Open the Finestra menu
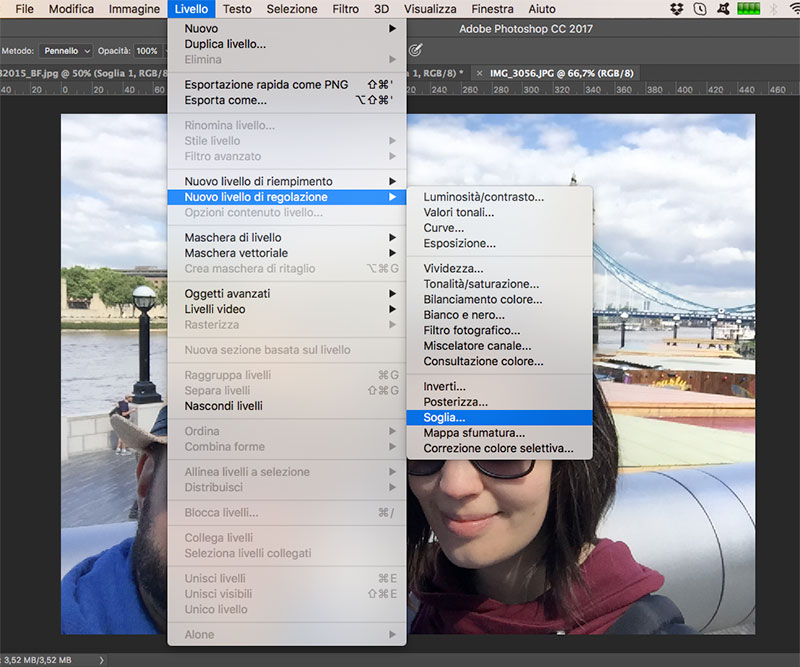Viewport: 800px width, 667px height. pos(492,9)
